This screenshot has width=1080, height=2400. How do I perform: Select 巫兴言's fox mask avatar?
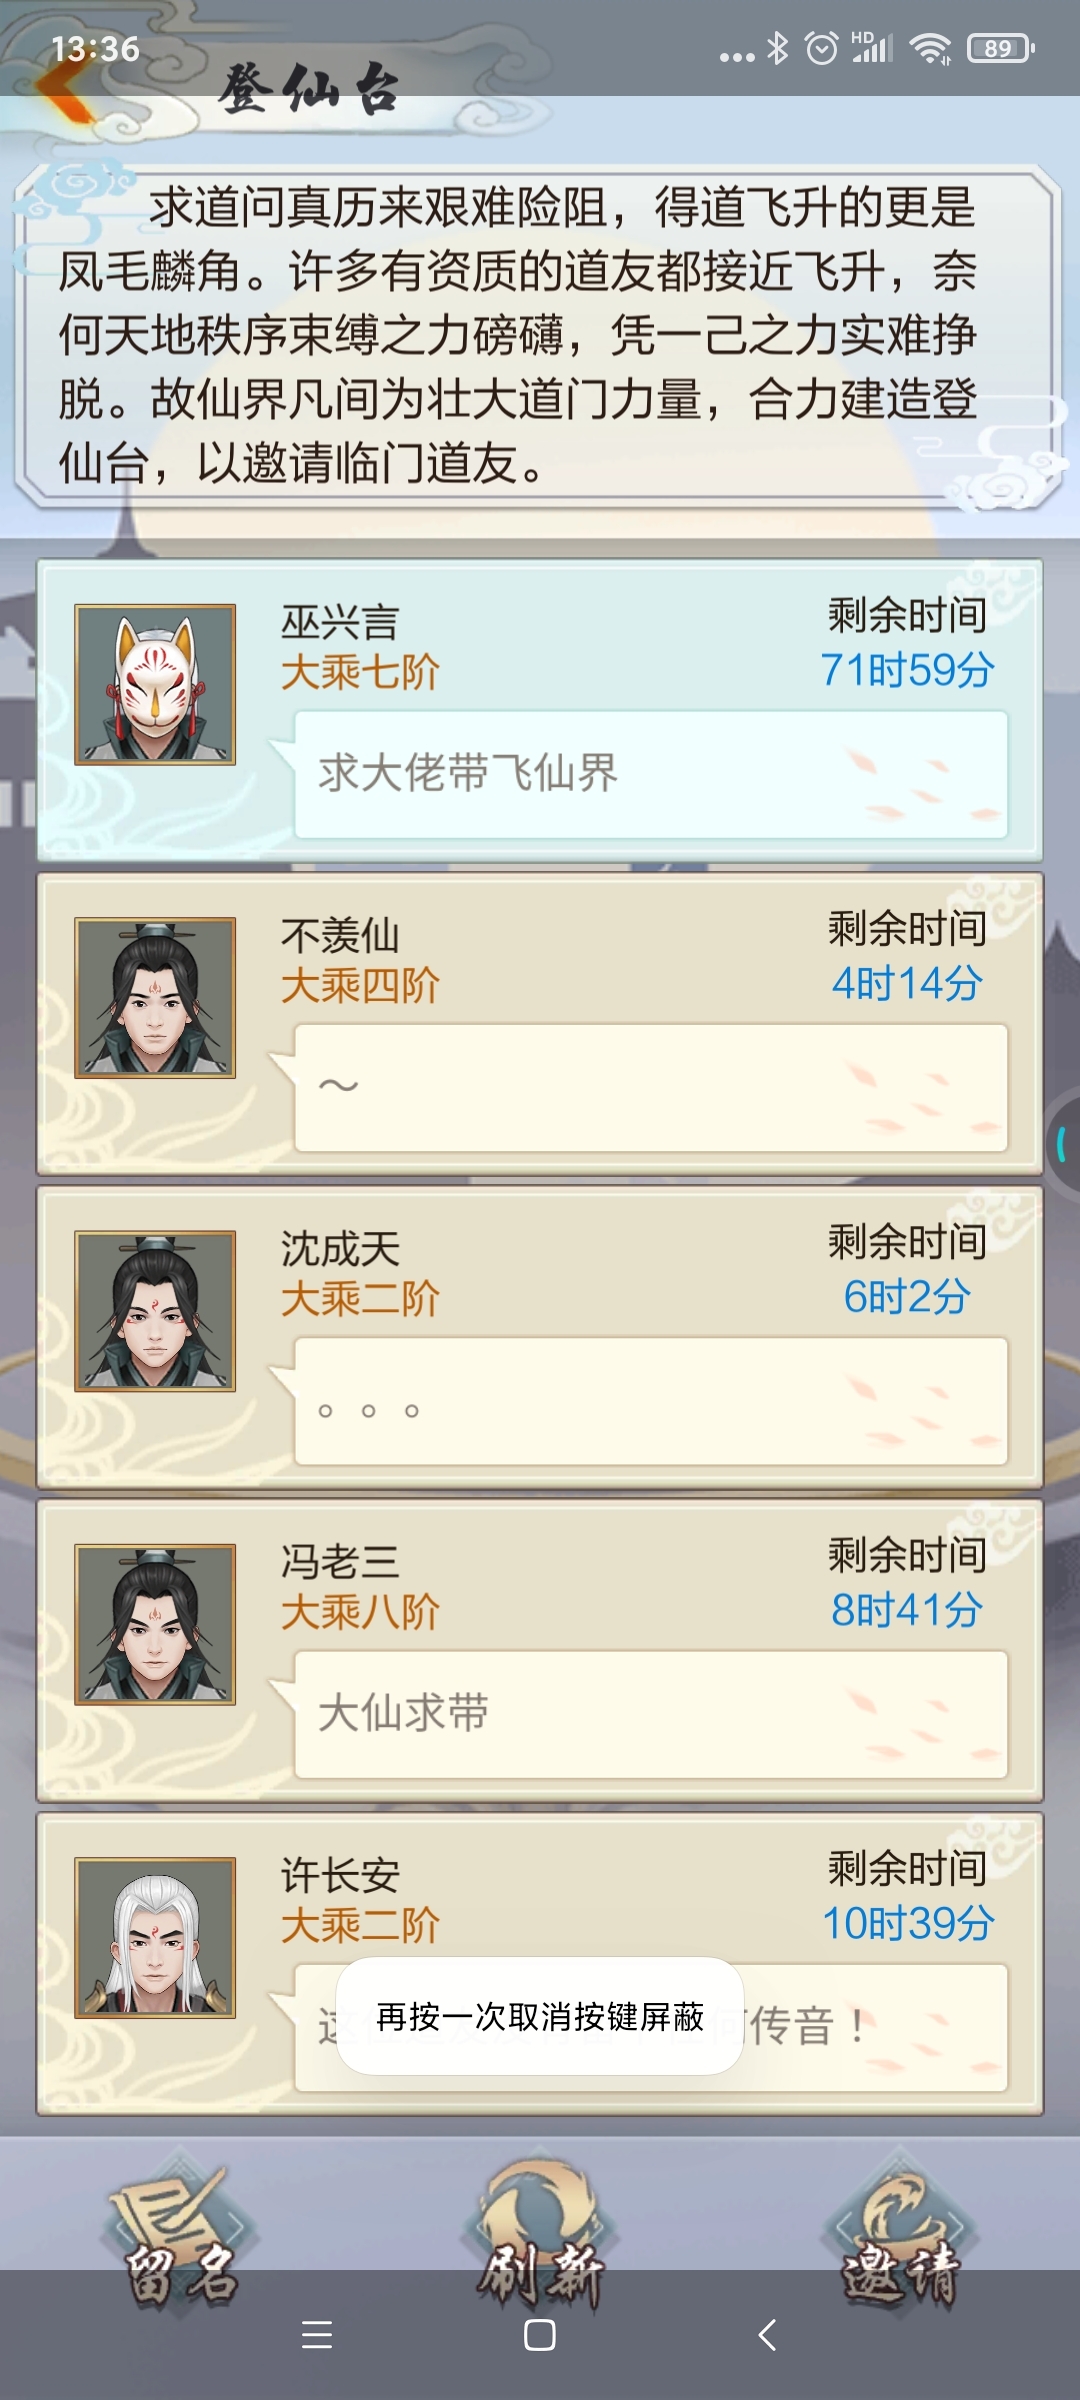[x=155, y=685]
